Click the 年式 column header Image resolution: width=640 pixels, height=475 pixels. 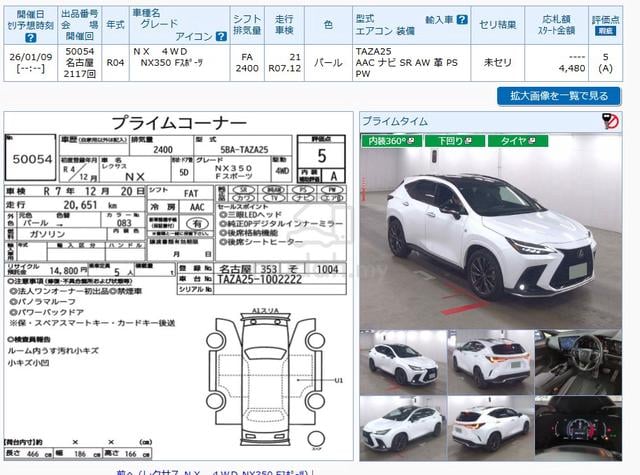(115, 25)
